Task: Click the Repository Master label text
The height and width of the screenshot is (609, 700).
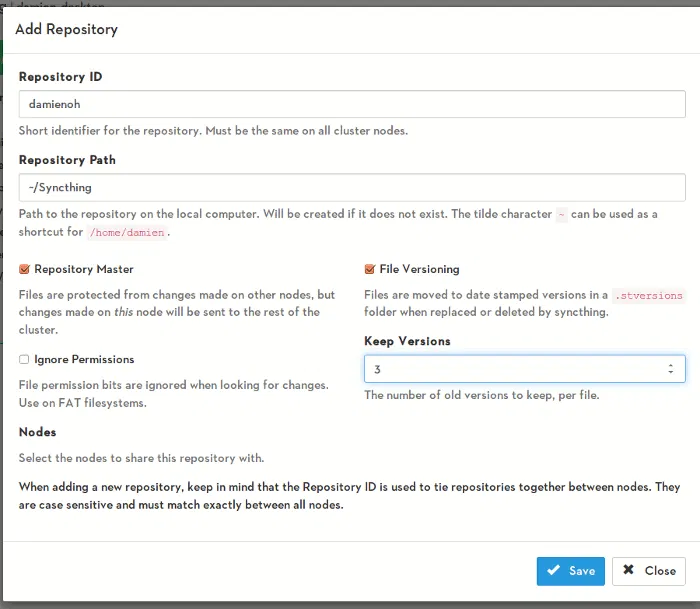Action: (x=83, y=269)
